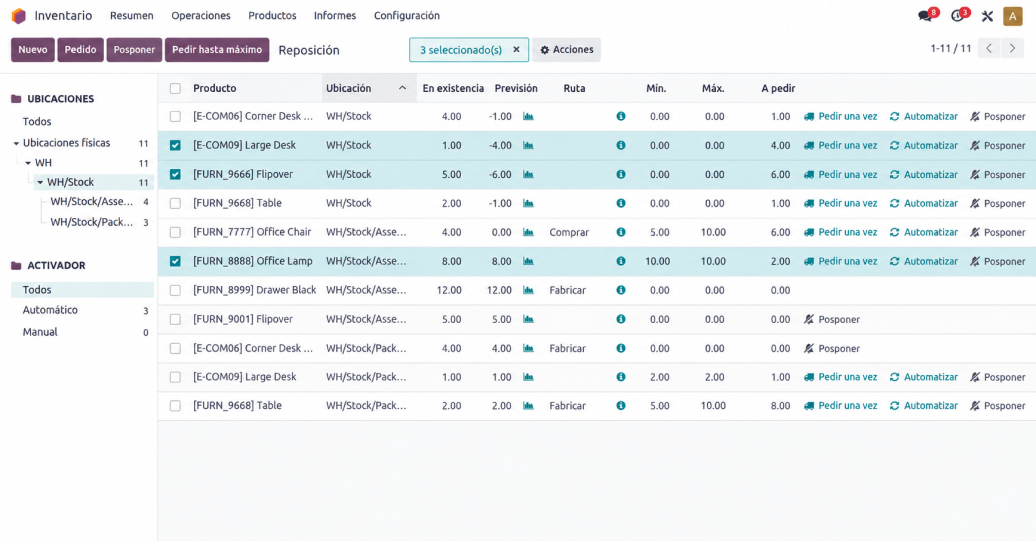The height and width of the screenshot is (541, 1036).
Task: Collapse the Ubicaciones físicas tree node
Action: click(x=16, y=143)
